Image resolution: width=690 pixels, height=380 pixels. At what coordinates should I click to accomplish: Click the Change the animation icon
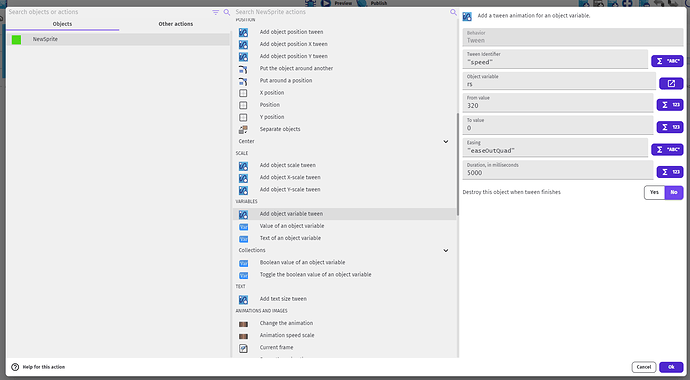243,324
